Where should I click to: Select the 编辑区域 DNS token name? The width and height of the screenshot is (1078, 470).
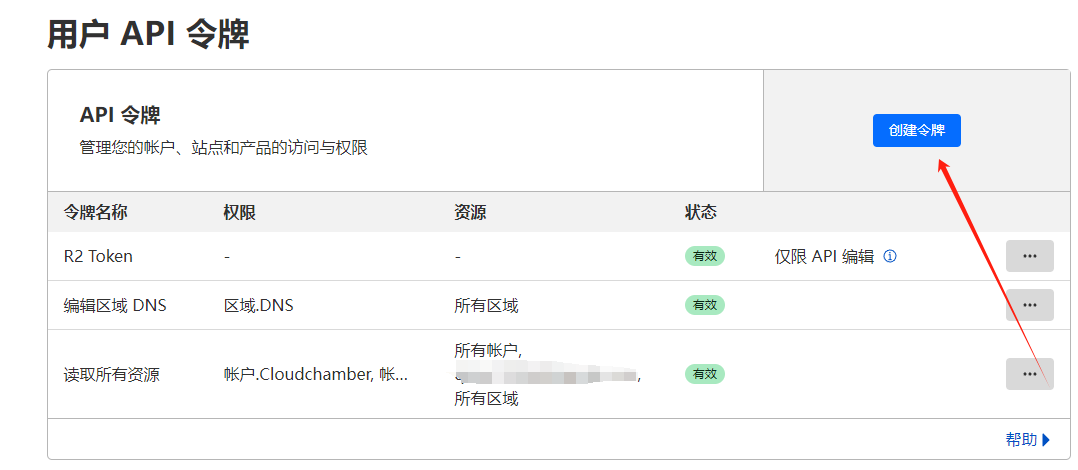pos(115,305)
